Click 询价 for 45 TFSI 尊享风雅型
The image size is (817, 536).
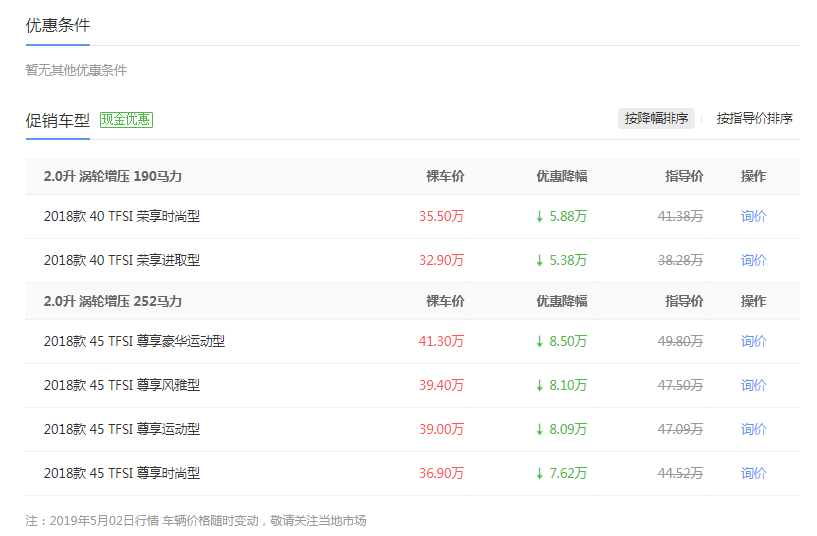753,385
